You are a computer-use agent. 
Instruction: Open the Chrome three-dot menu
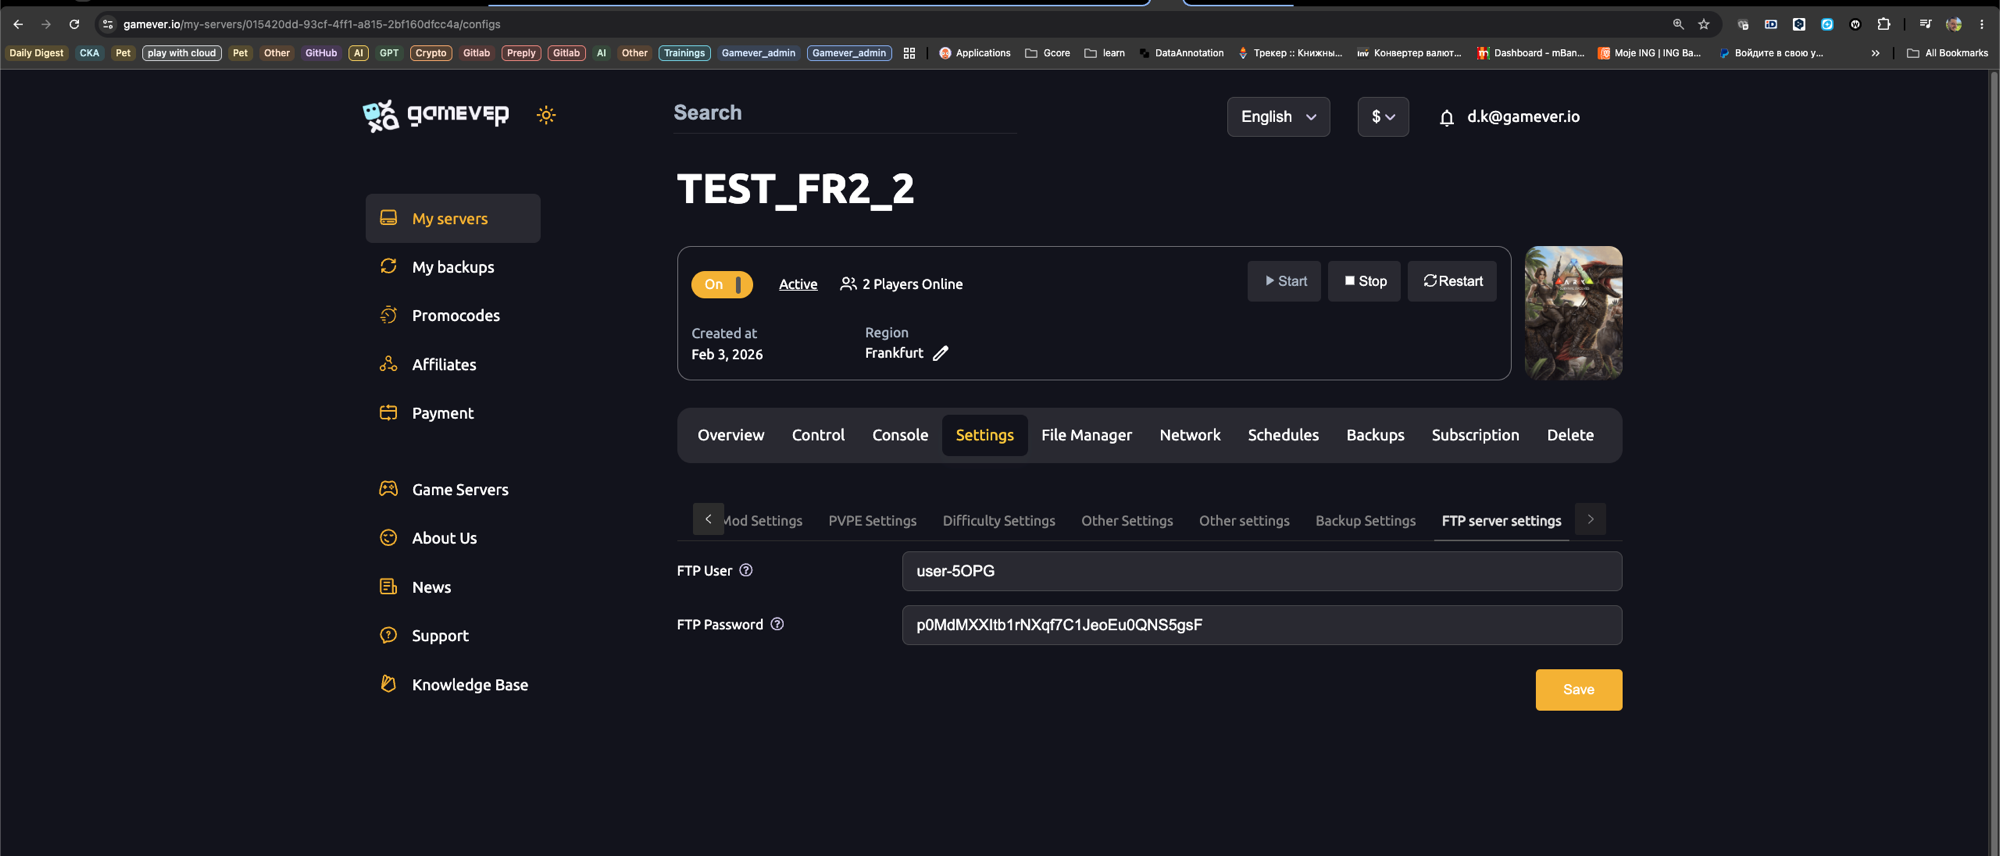click(1982, 24)
